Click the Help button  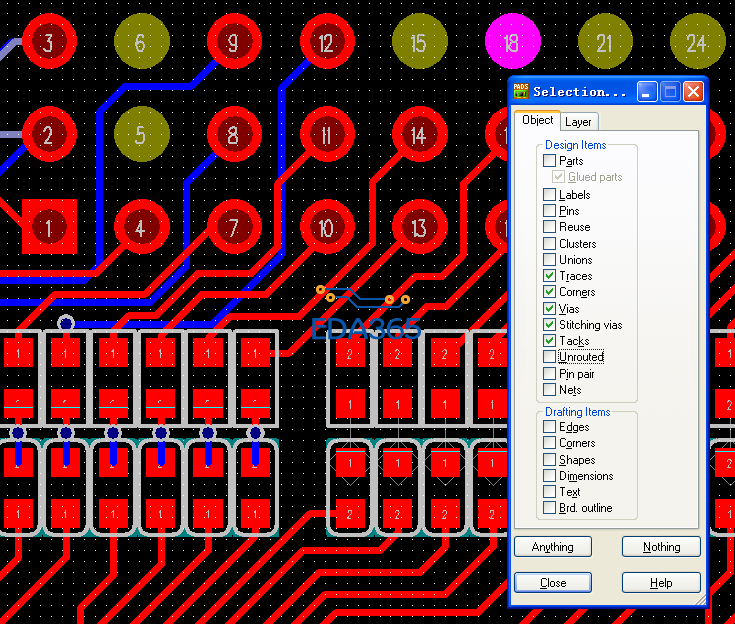pos(660,582)
